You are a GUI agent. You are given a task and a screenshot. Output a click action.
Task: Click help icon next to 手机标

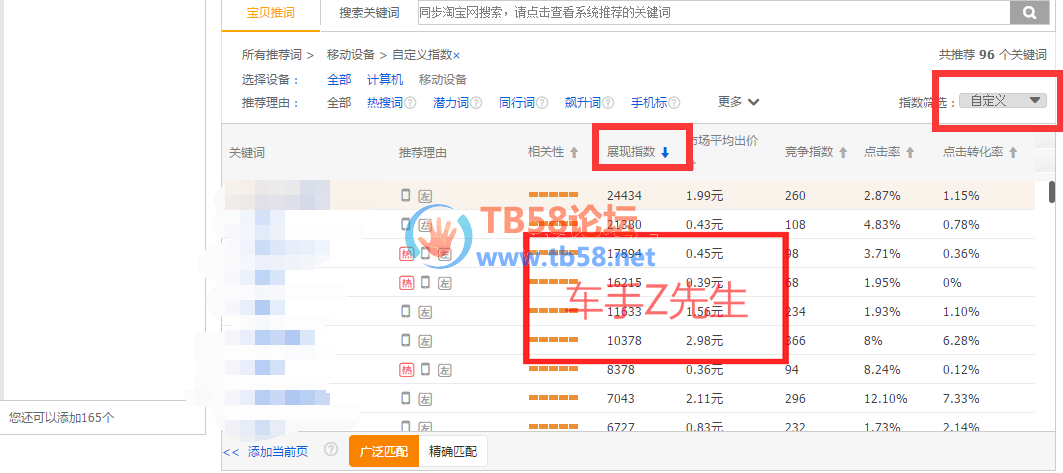675,103
